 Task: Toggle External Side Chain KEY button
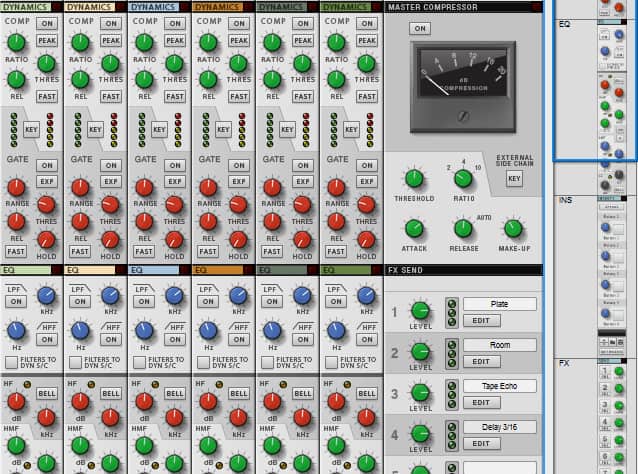coord(514,178)
